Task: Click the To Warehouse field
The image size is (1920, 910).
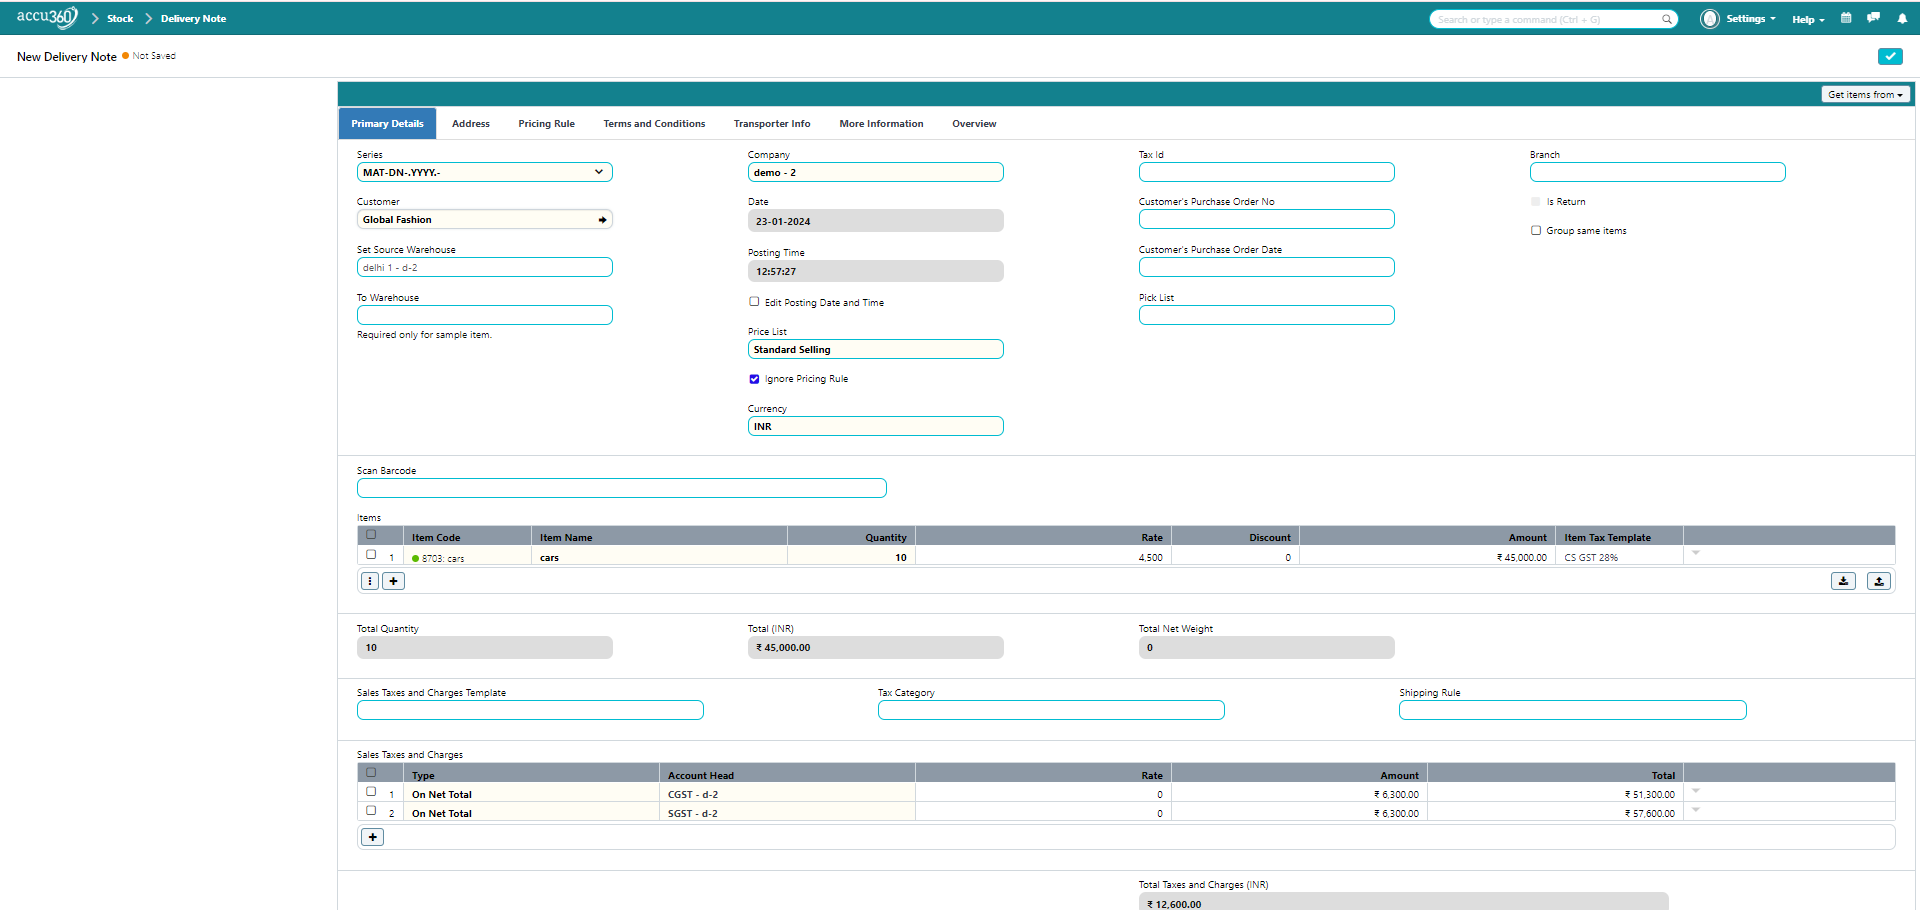Action: click(x=485, y=315)
